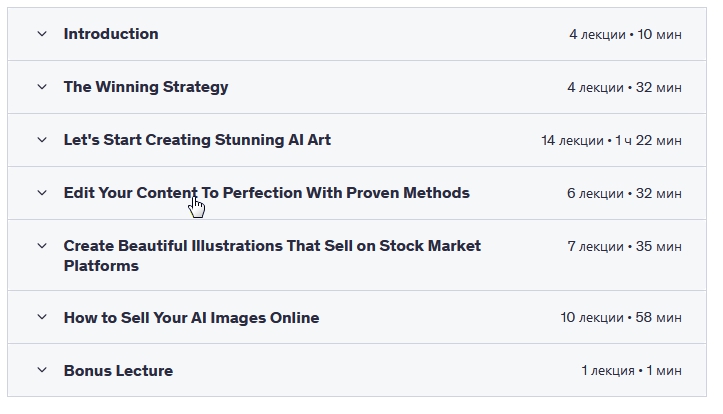This screenshot has height=414, width=723.
Task: Click chevron beside Create Beautiful Illustrations section
Action: click(42, 246)
